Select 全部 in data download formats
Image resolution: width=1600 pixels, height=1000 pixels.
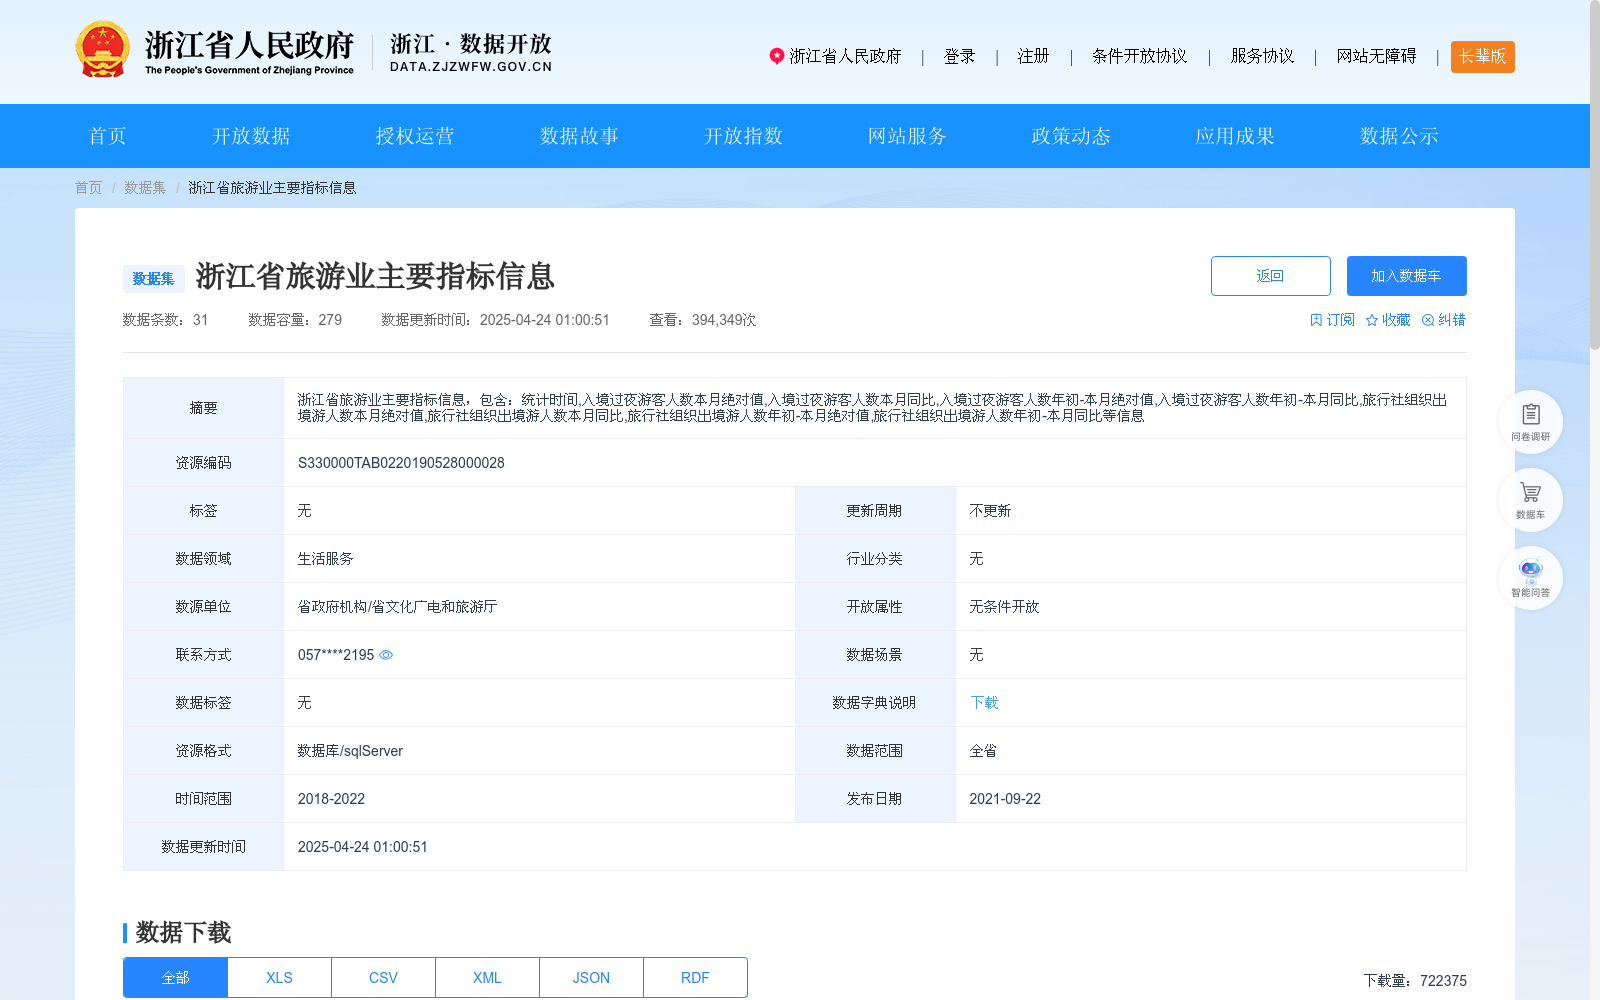(174, 977)
